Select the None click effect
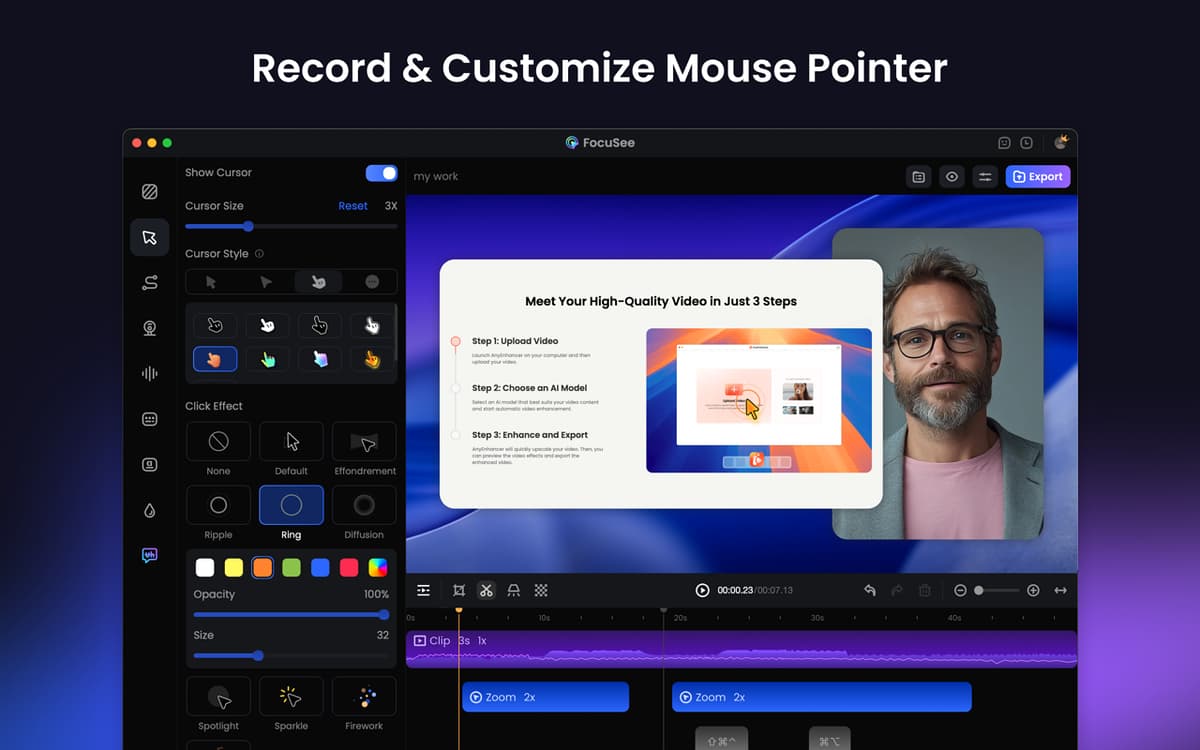The image size is (1200, 750). 218,442
